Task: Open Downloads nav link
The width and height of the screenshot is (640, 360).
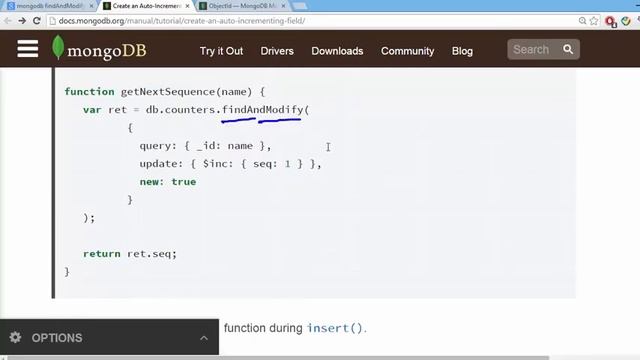Action: tap(337, 51)
